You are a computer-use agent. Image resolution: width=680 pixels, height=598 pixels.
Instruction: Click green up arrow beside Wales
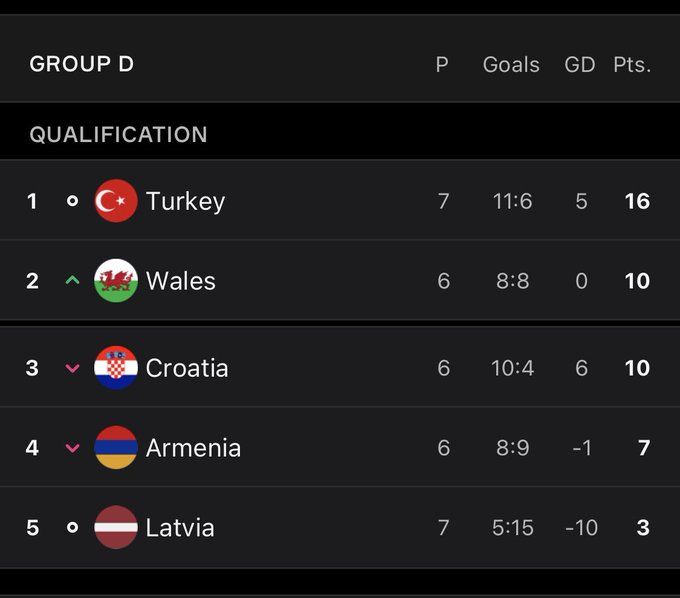tap(72, 281)
